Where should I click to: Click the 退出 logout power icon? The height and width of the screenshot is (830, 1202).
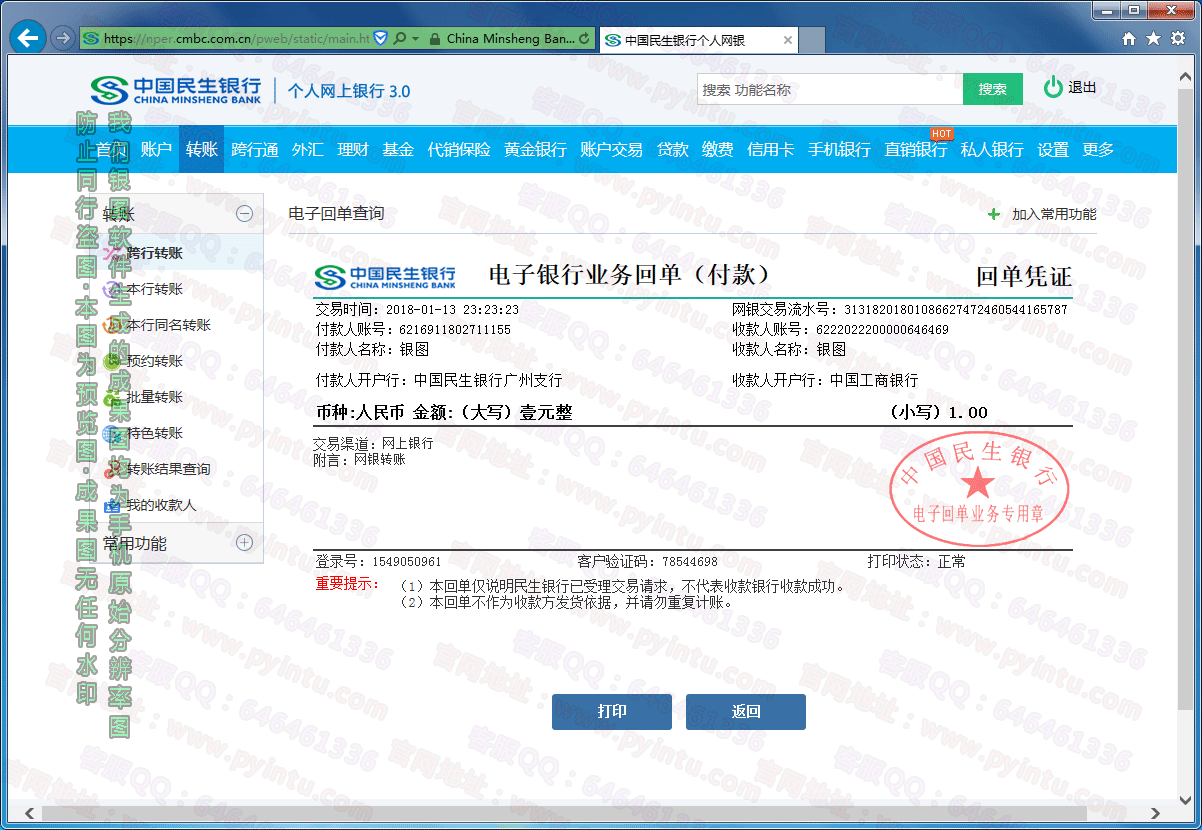pos(1053,88)
